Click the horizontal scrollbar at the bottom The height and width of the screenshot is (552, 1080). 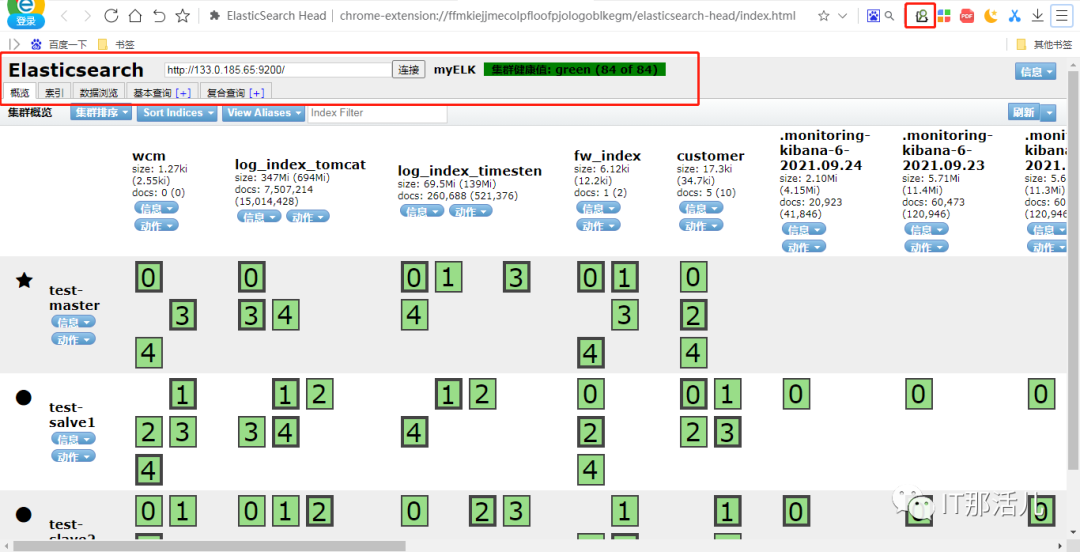point(209,546)
